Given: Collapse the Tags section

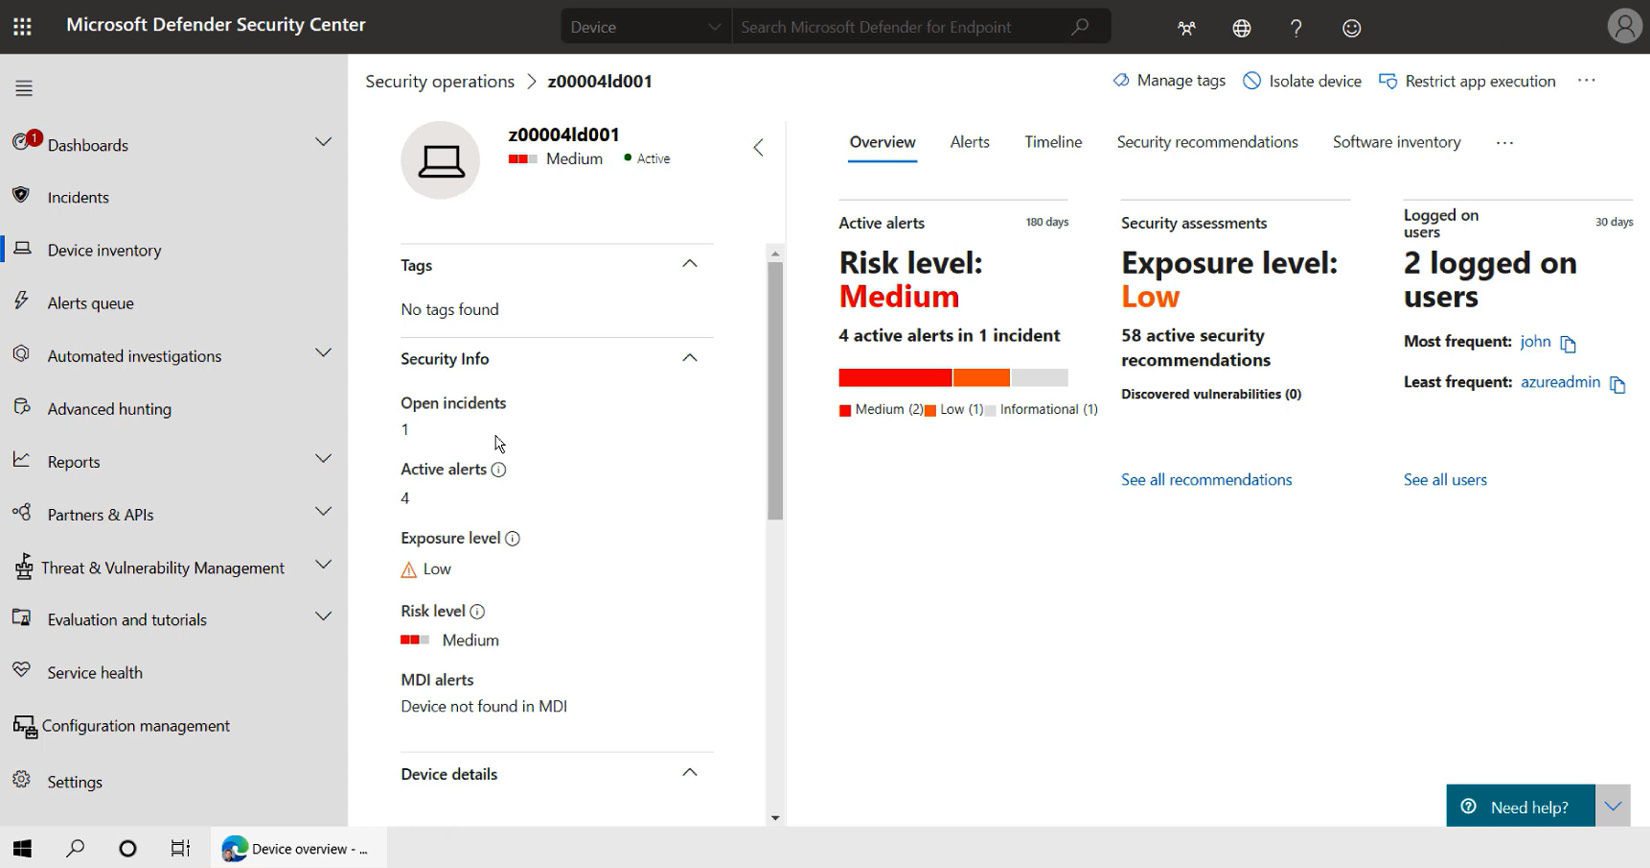Looking at the screenshot, I should click(x=690, y=264).
